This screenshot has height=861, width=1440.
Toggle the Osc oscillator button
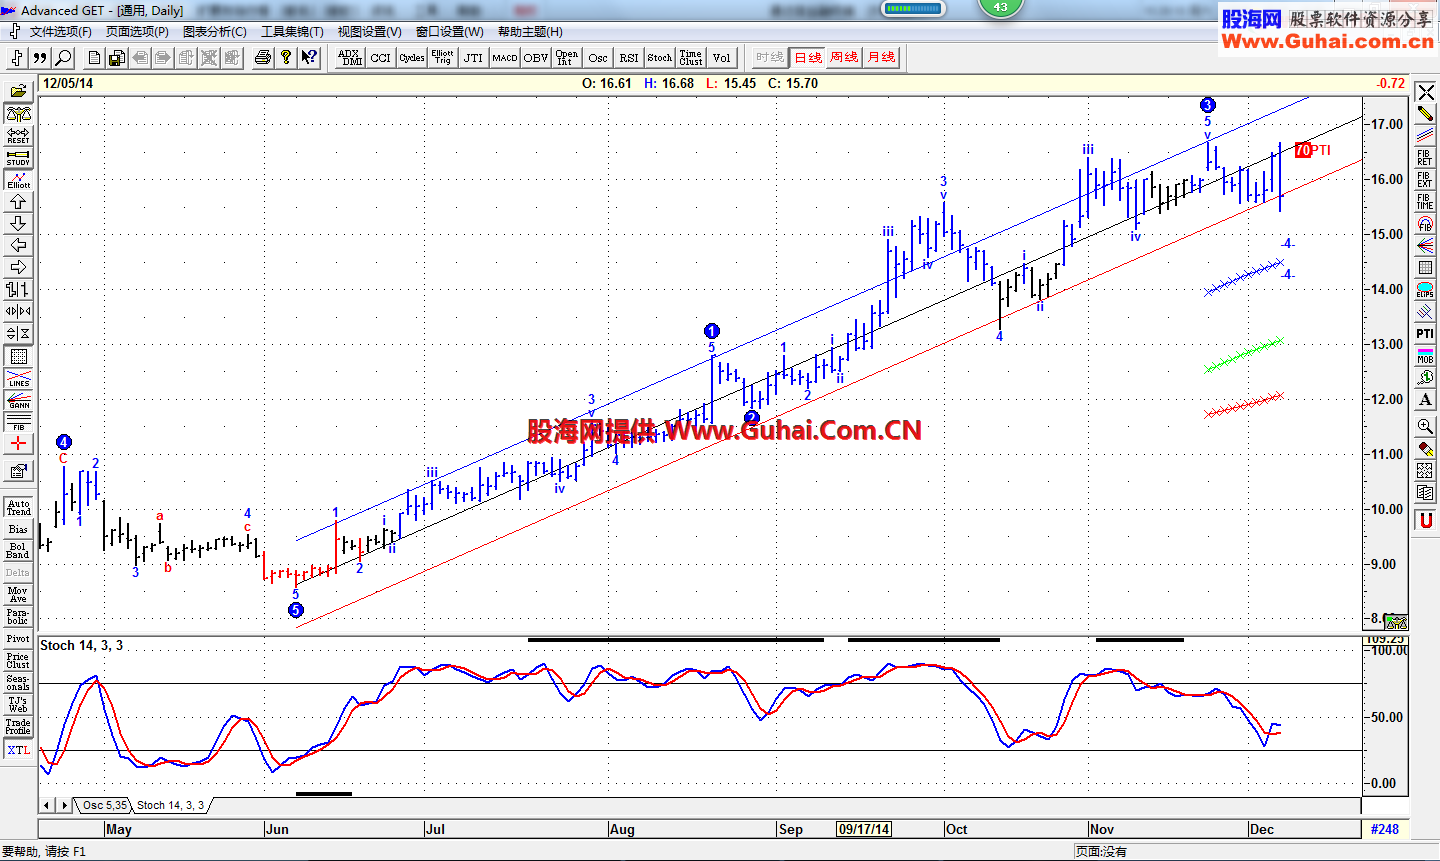point(598,57)
